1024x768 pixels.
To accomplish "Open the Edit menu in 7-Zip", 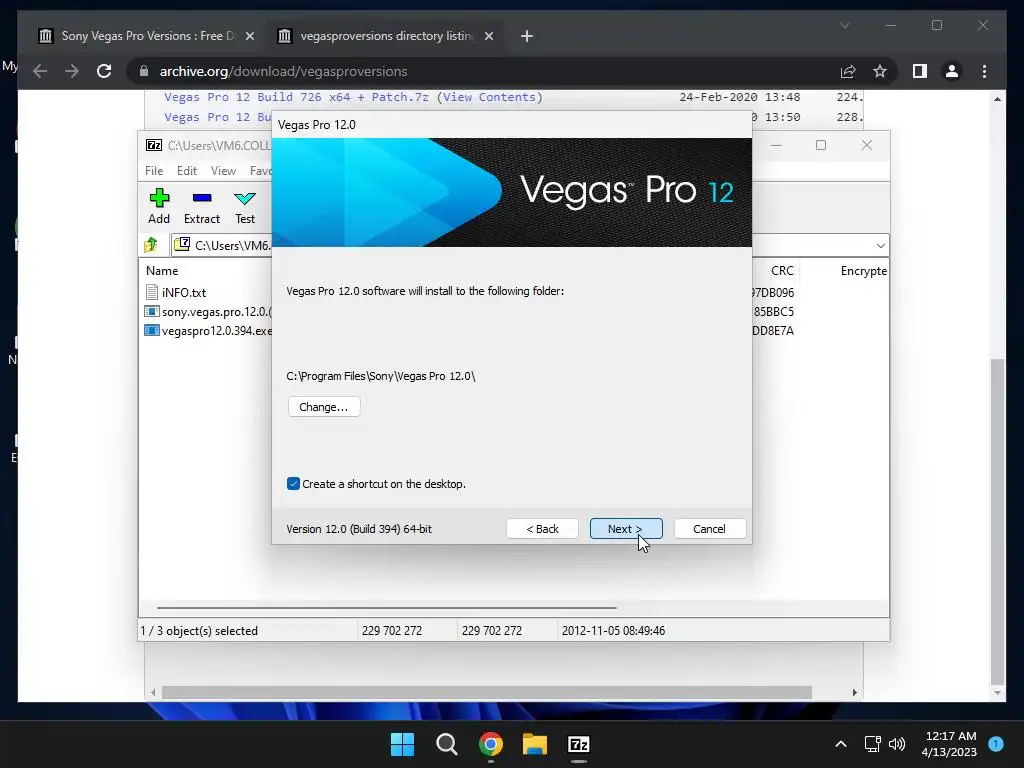I will point(187,170).
